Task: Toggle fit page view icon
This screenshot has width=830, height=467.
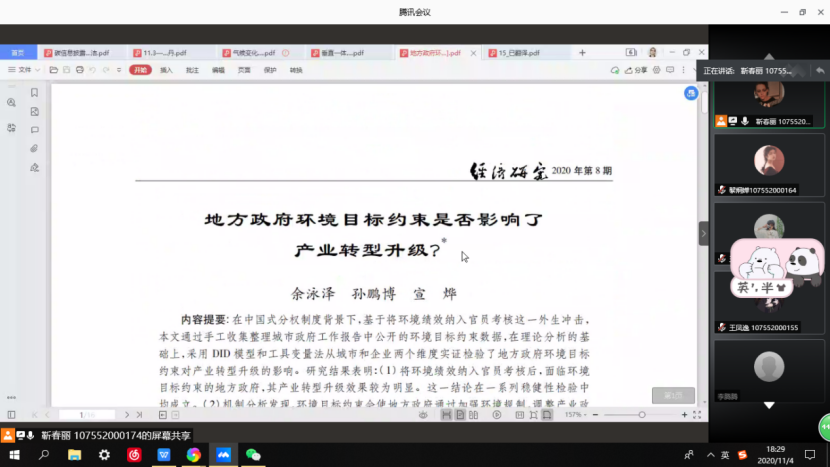Action: click(x=533, y=415)
